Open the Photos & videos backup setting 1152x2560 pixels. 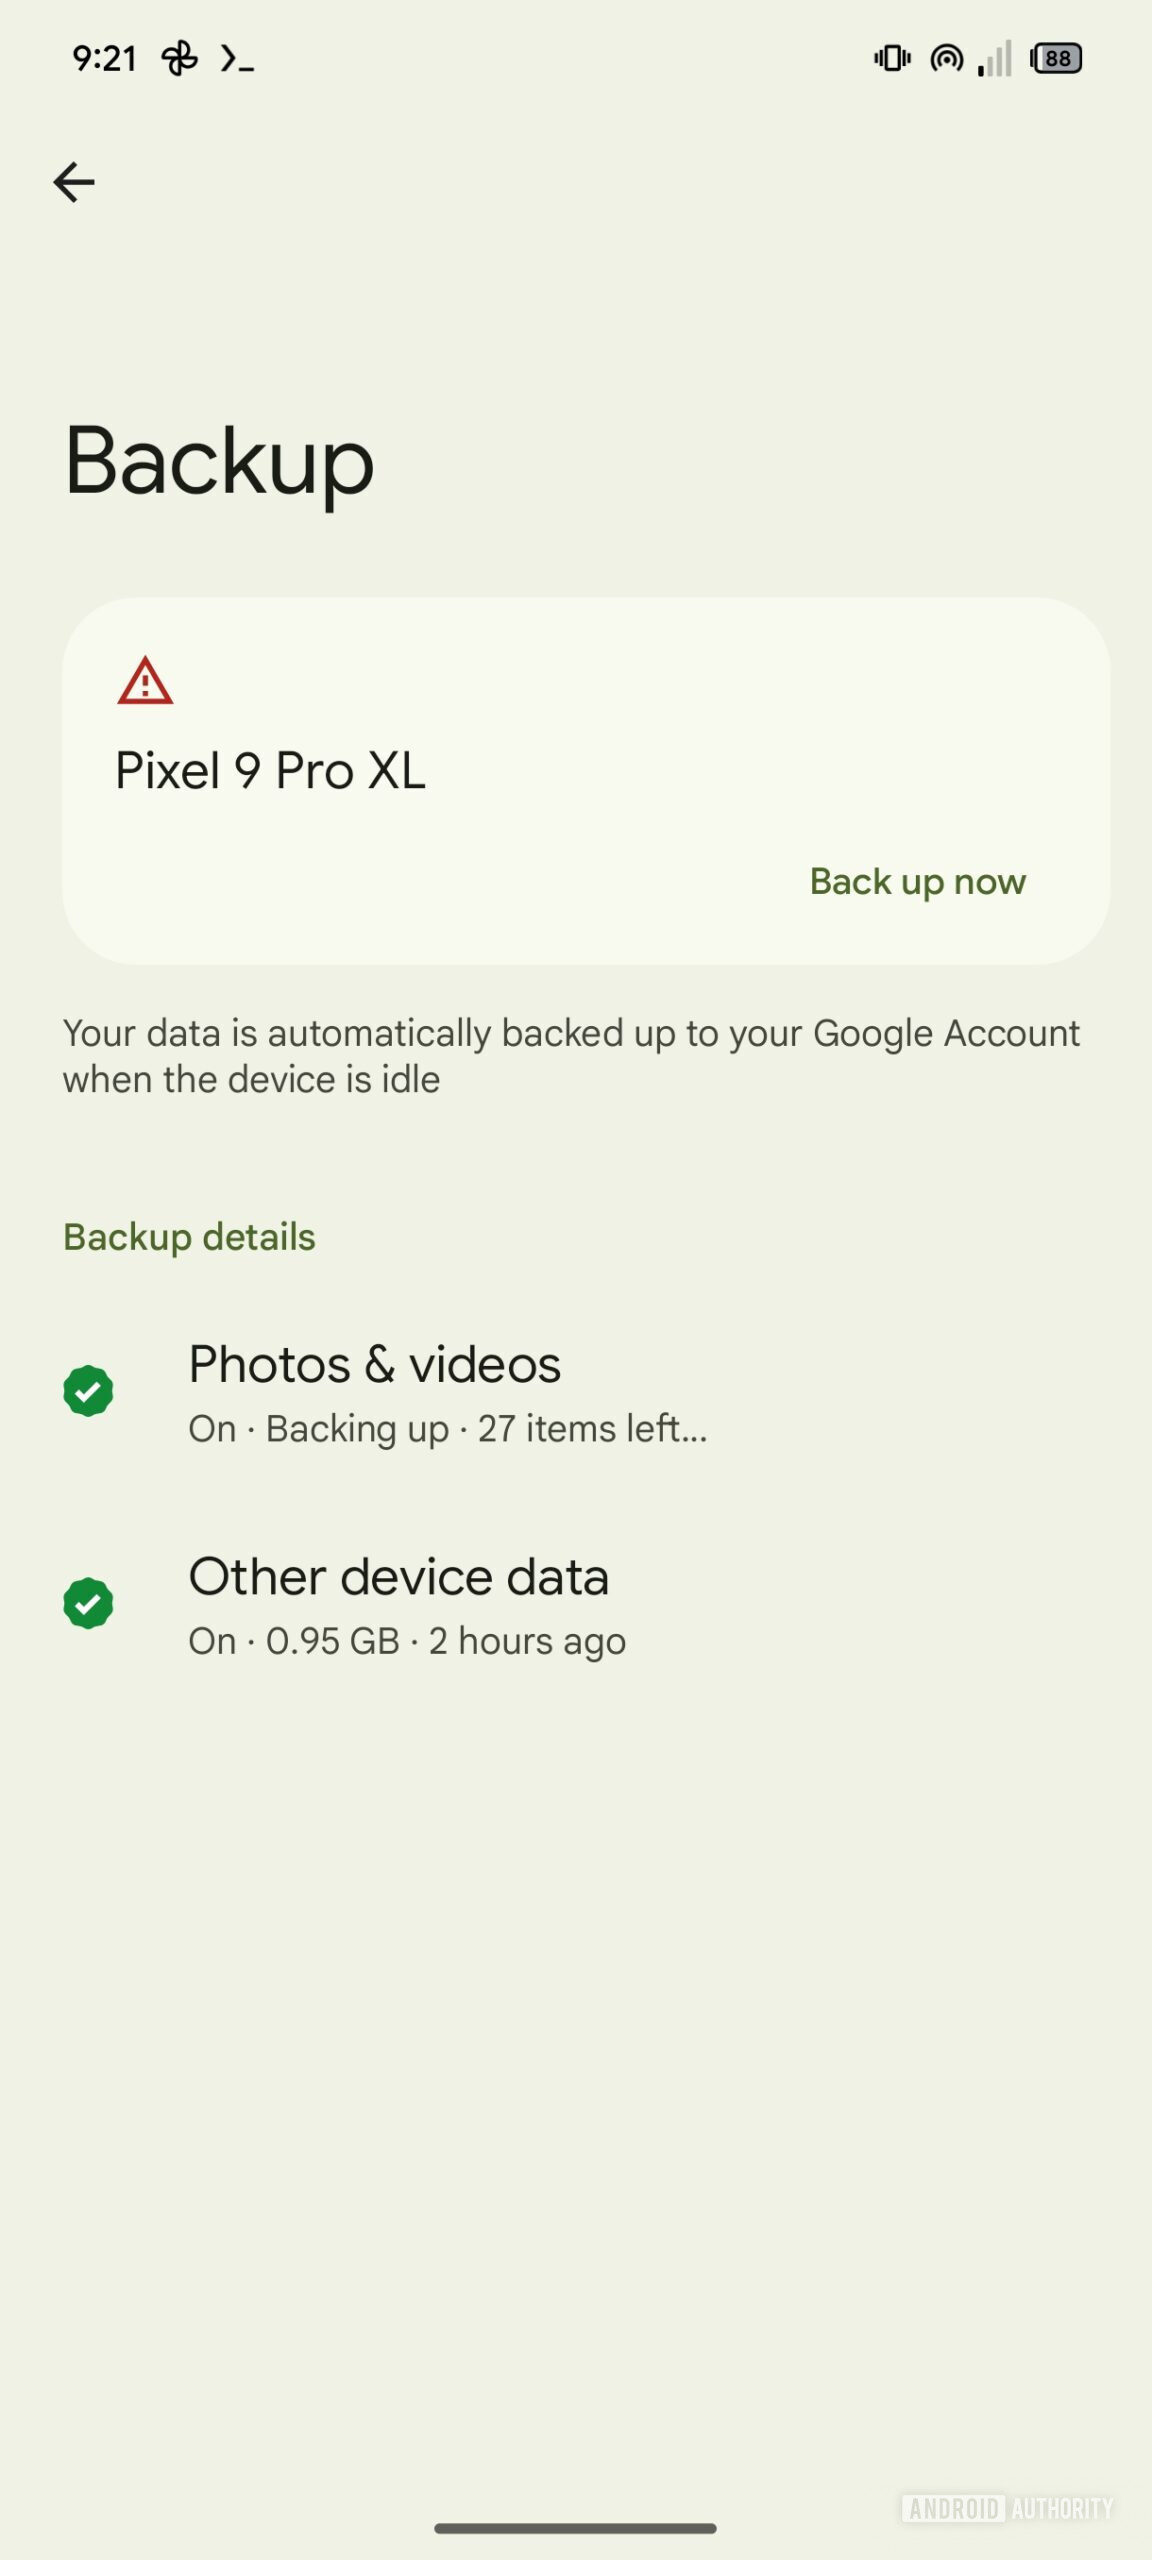(375, 1365)
